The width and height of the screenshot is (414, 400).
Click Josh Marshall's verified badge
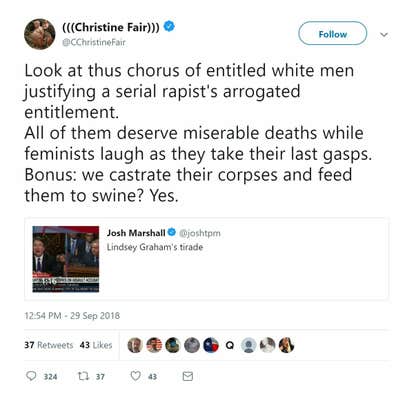[171, 232]
